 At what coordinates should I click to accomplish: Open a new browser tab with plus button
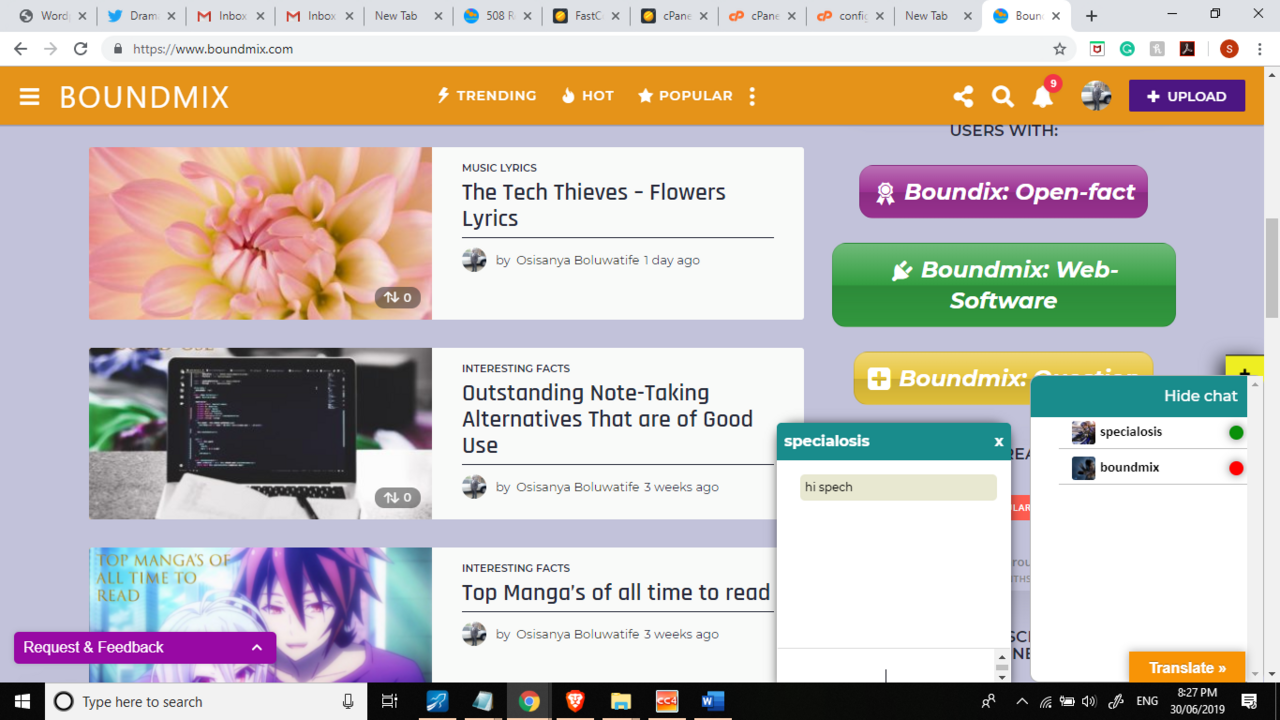[x=1091, y=16]
